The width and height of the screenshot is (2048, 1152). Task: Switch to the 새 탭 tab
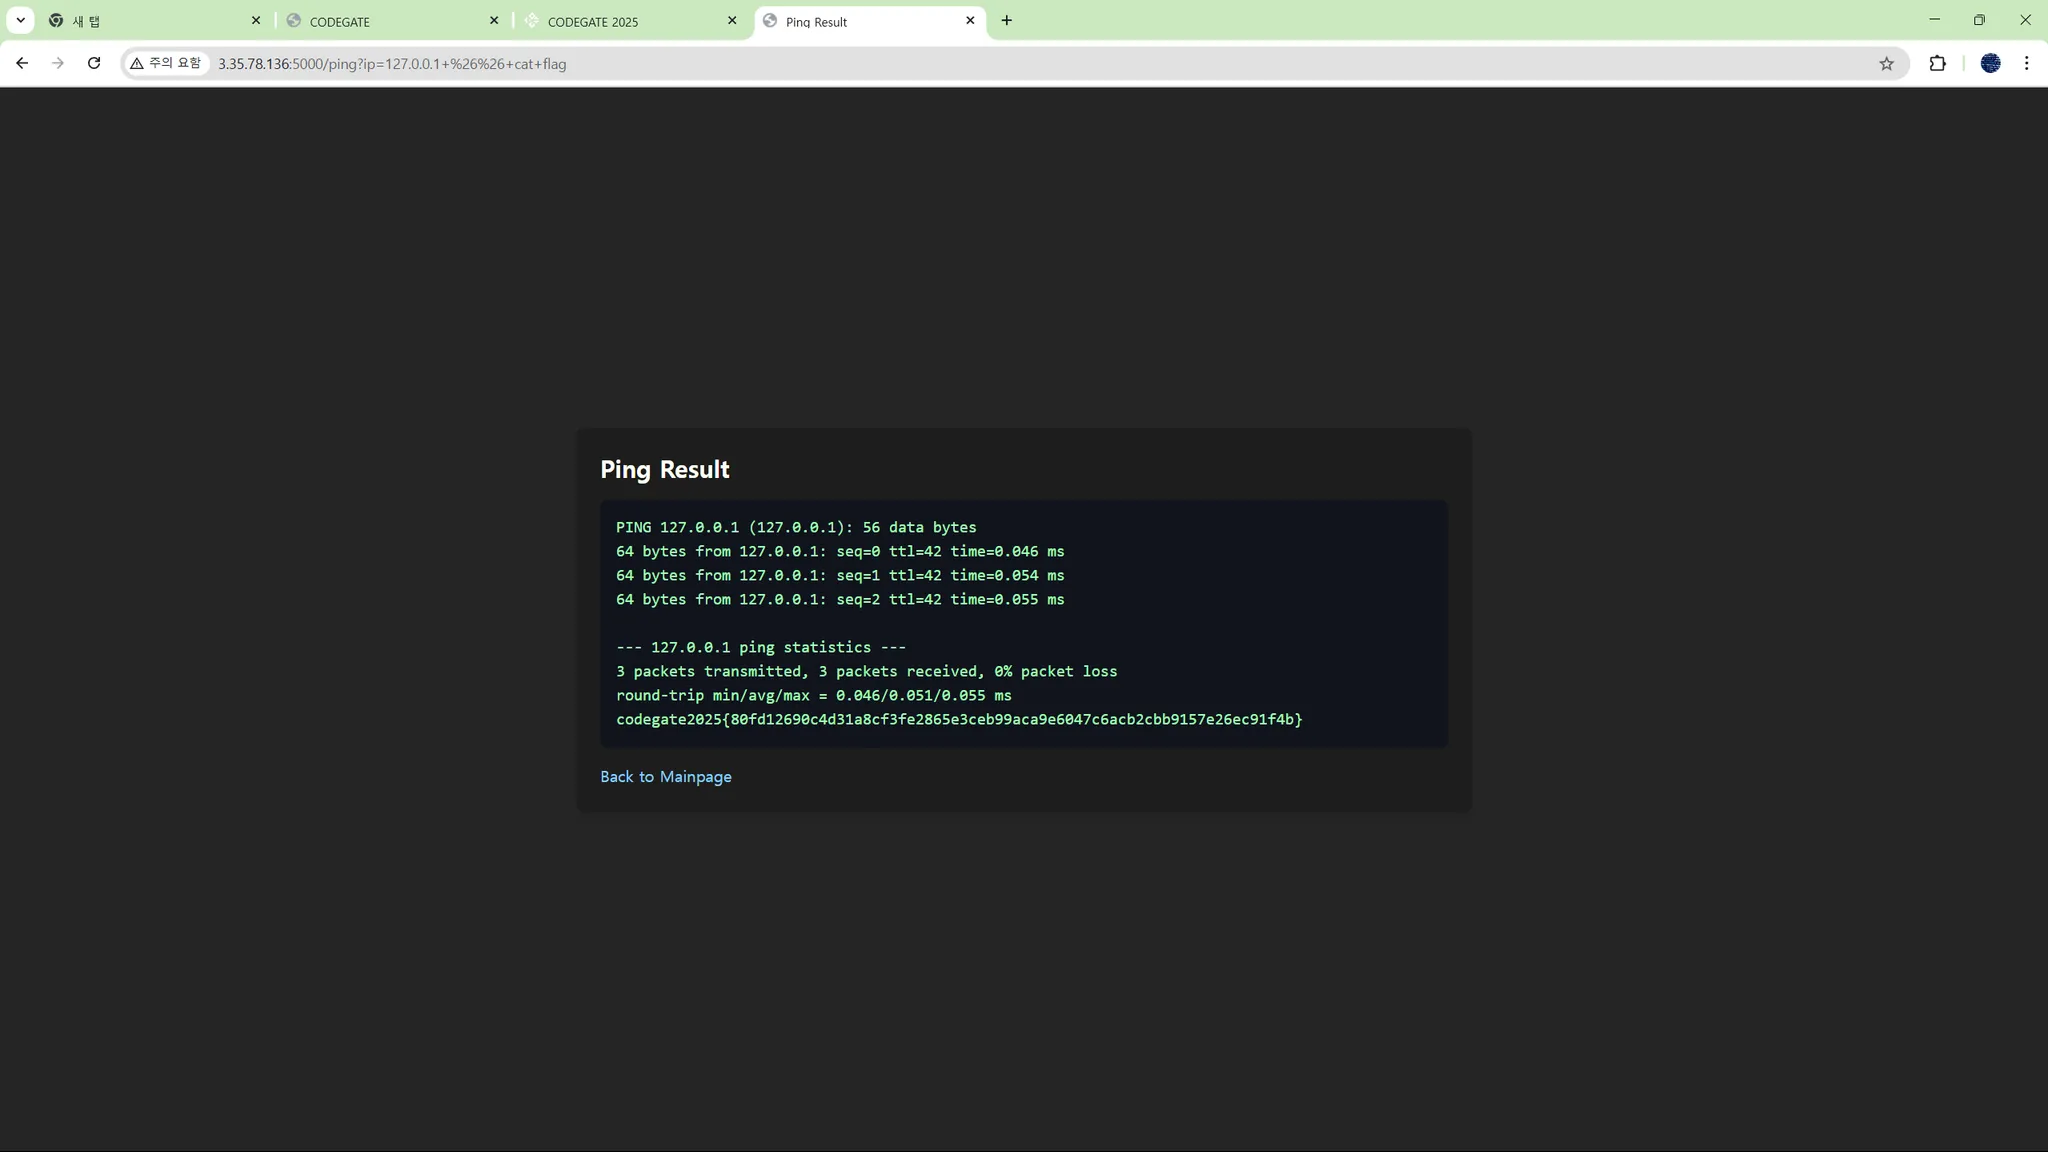tap(150, 21)
